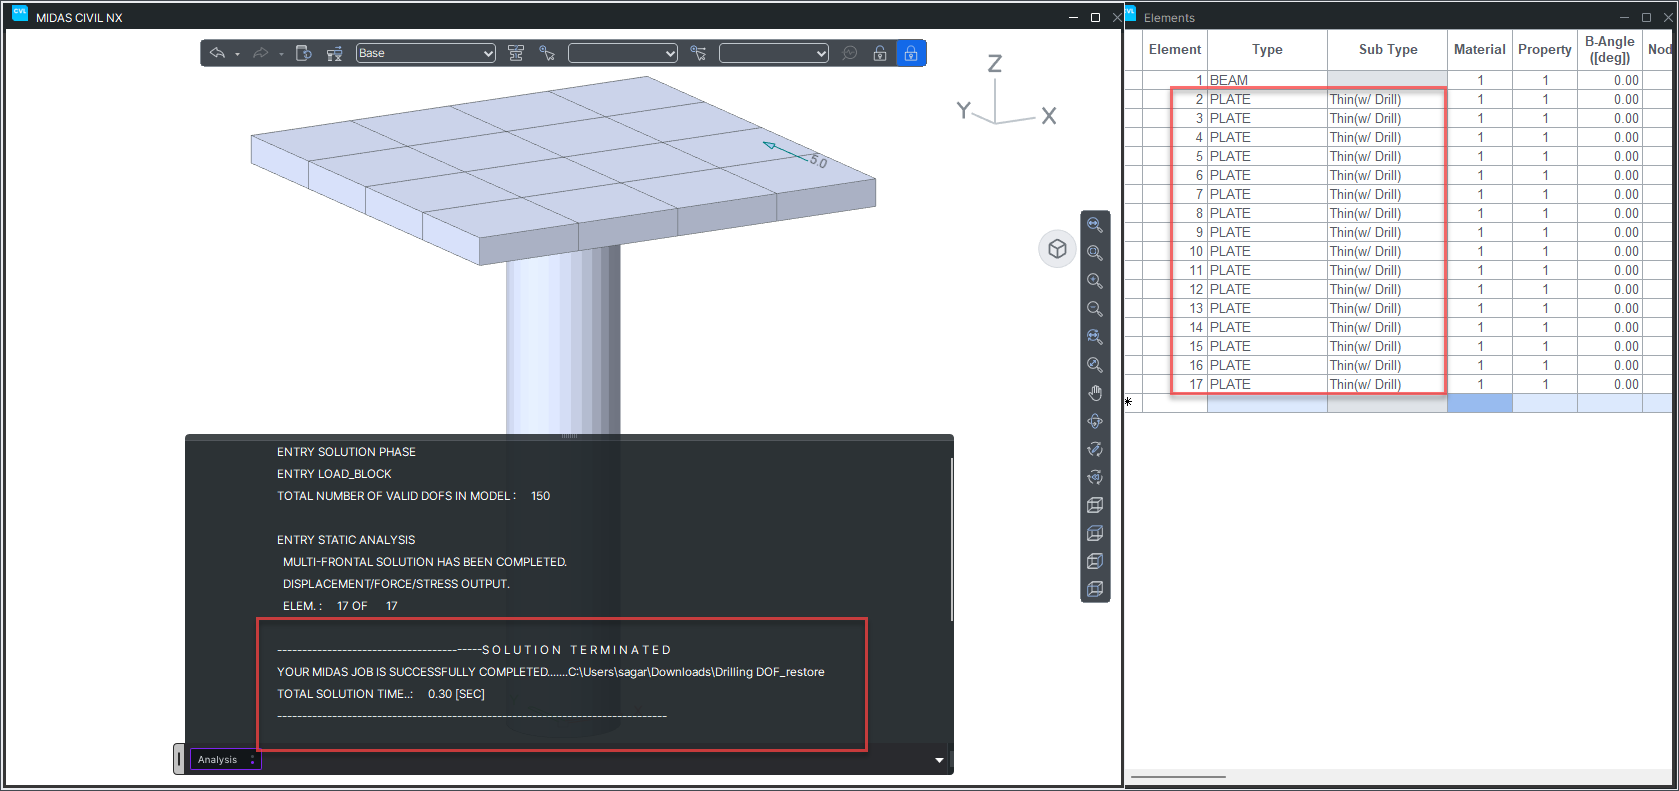Click the second cube view icon
Viewport: 1679px width, 791px height.
pyautogui.click(x=1095, y=533)
